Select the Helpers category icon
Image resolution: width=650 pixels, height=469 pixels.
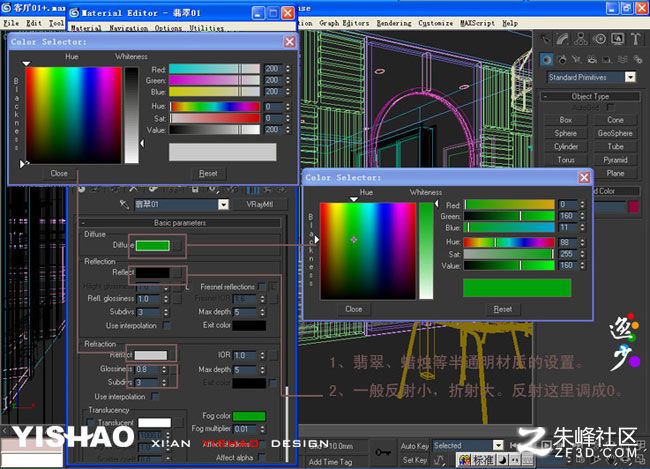click(606, 60)
